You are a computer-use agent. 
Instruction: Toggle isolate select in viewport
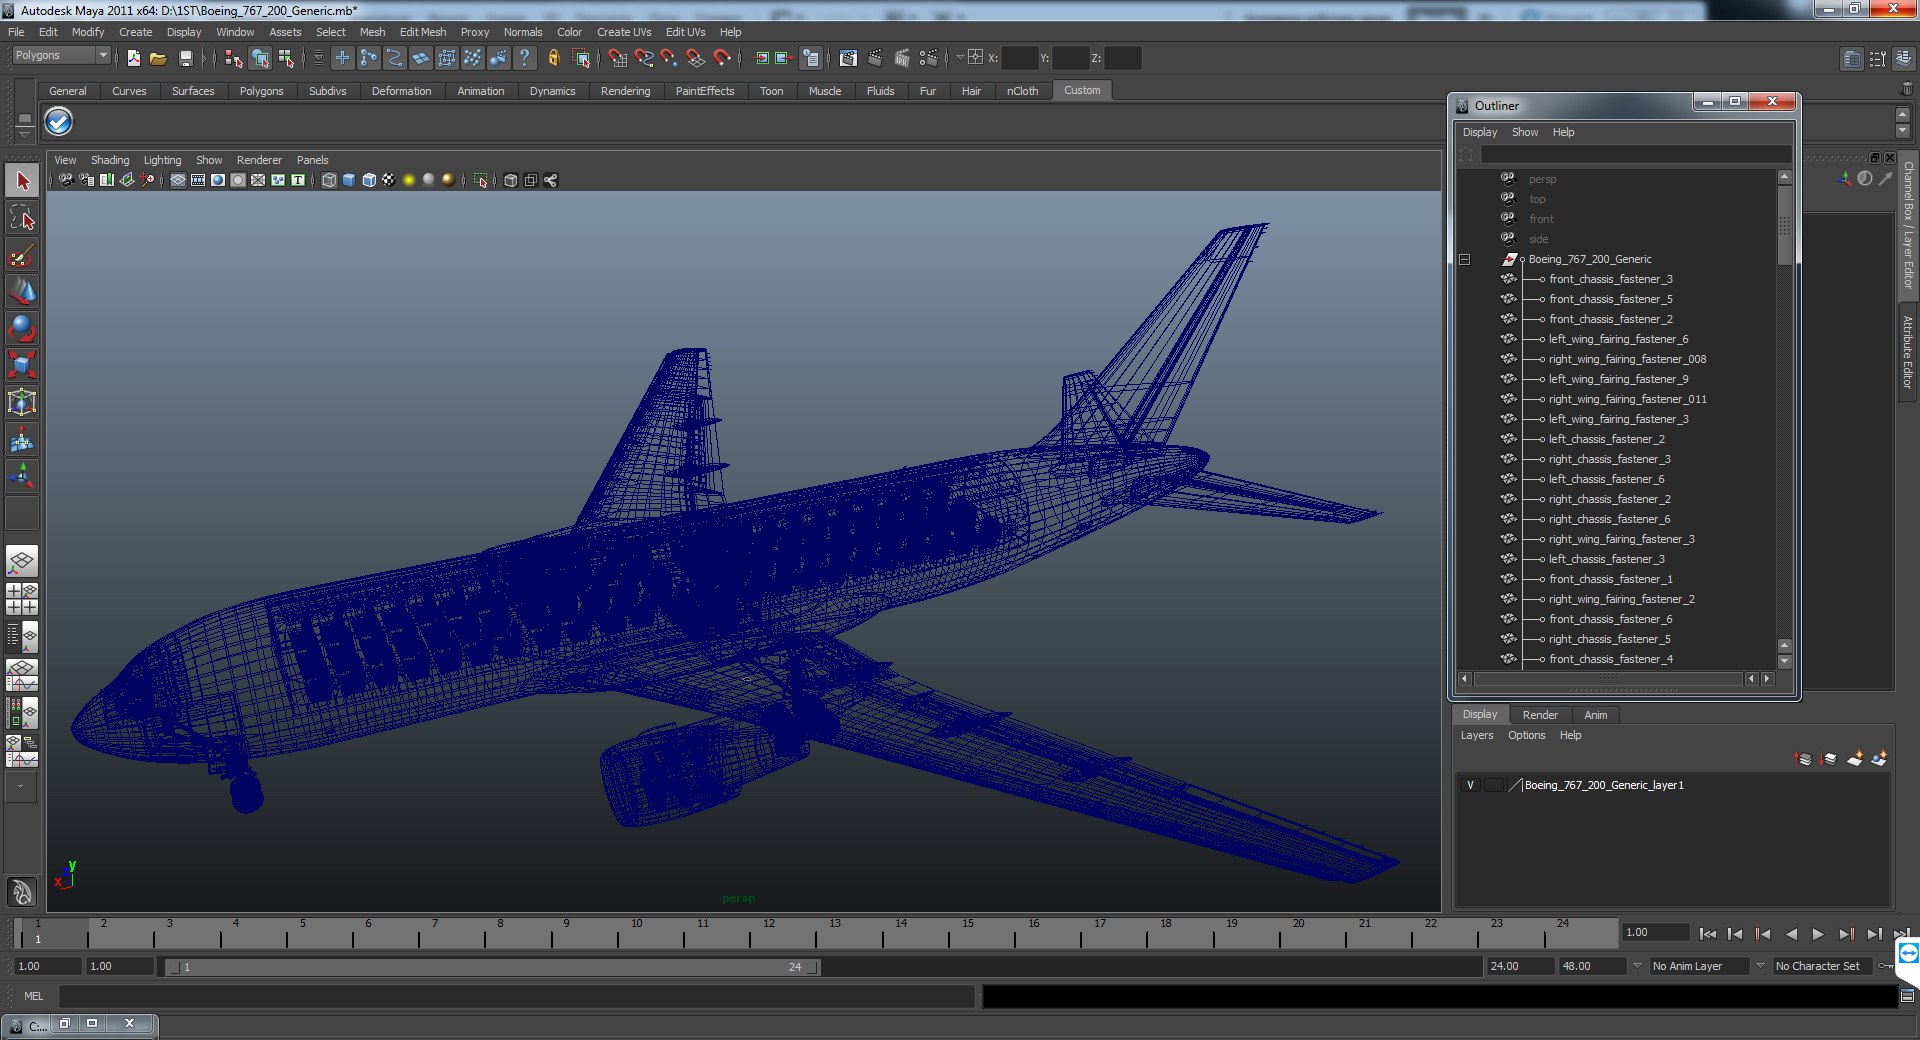[481, 180]
